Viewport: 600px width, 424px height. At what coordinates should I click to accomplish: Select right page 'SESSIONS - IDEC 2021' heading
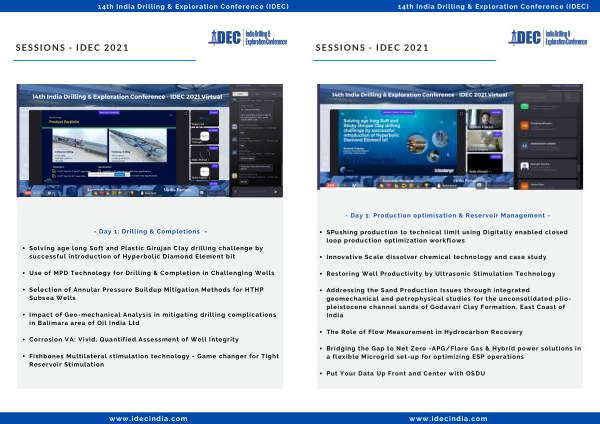click(x=372, y=48)
